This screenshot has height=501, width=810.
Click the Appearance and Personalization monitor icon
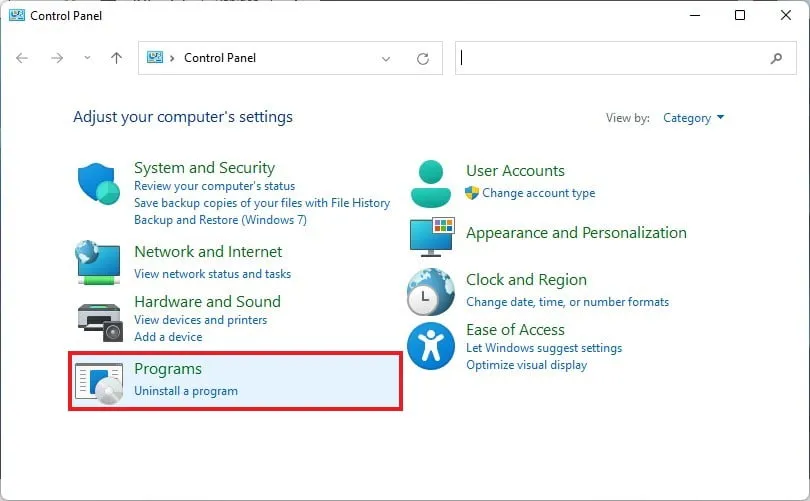click(431, 236)
